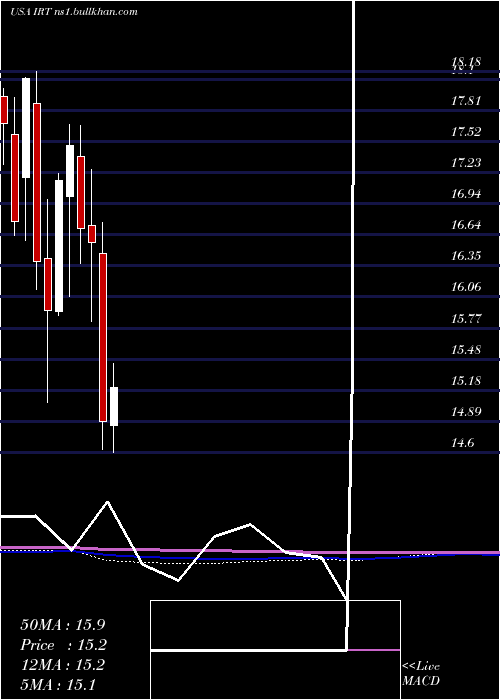Click the 16.35 price axis label
The height and width of the screenshot is (700, 500).
(x=466, y=256)
